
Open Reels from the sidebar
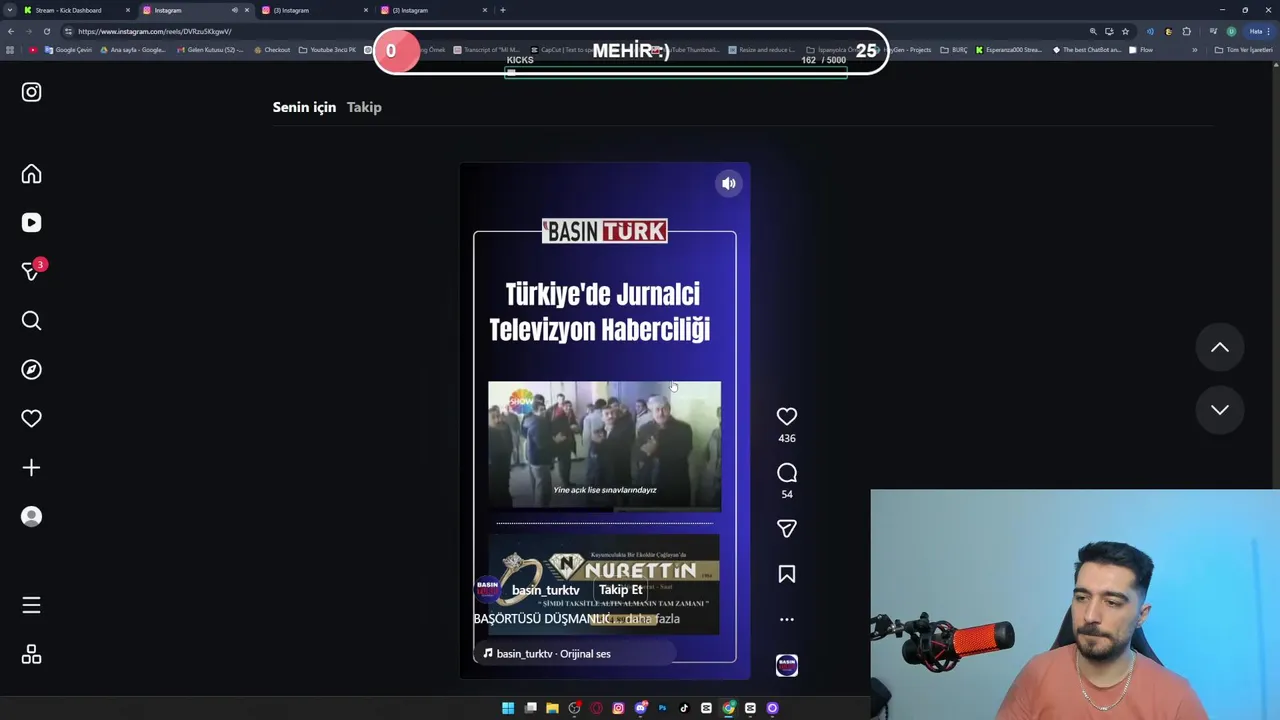31,223
